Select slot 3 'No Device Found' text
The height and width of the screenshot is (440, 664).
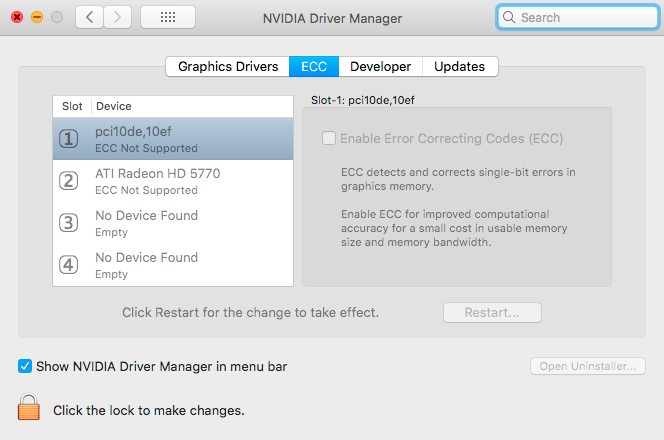pos(147,216)
